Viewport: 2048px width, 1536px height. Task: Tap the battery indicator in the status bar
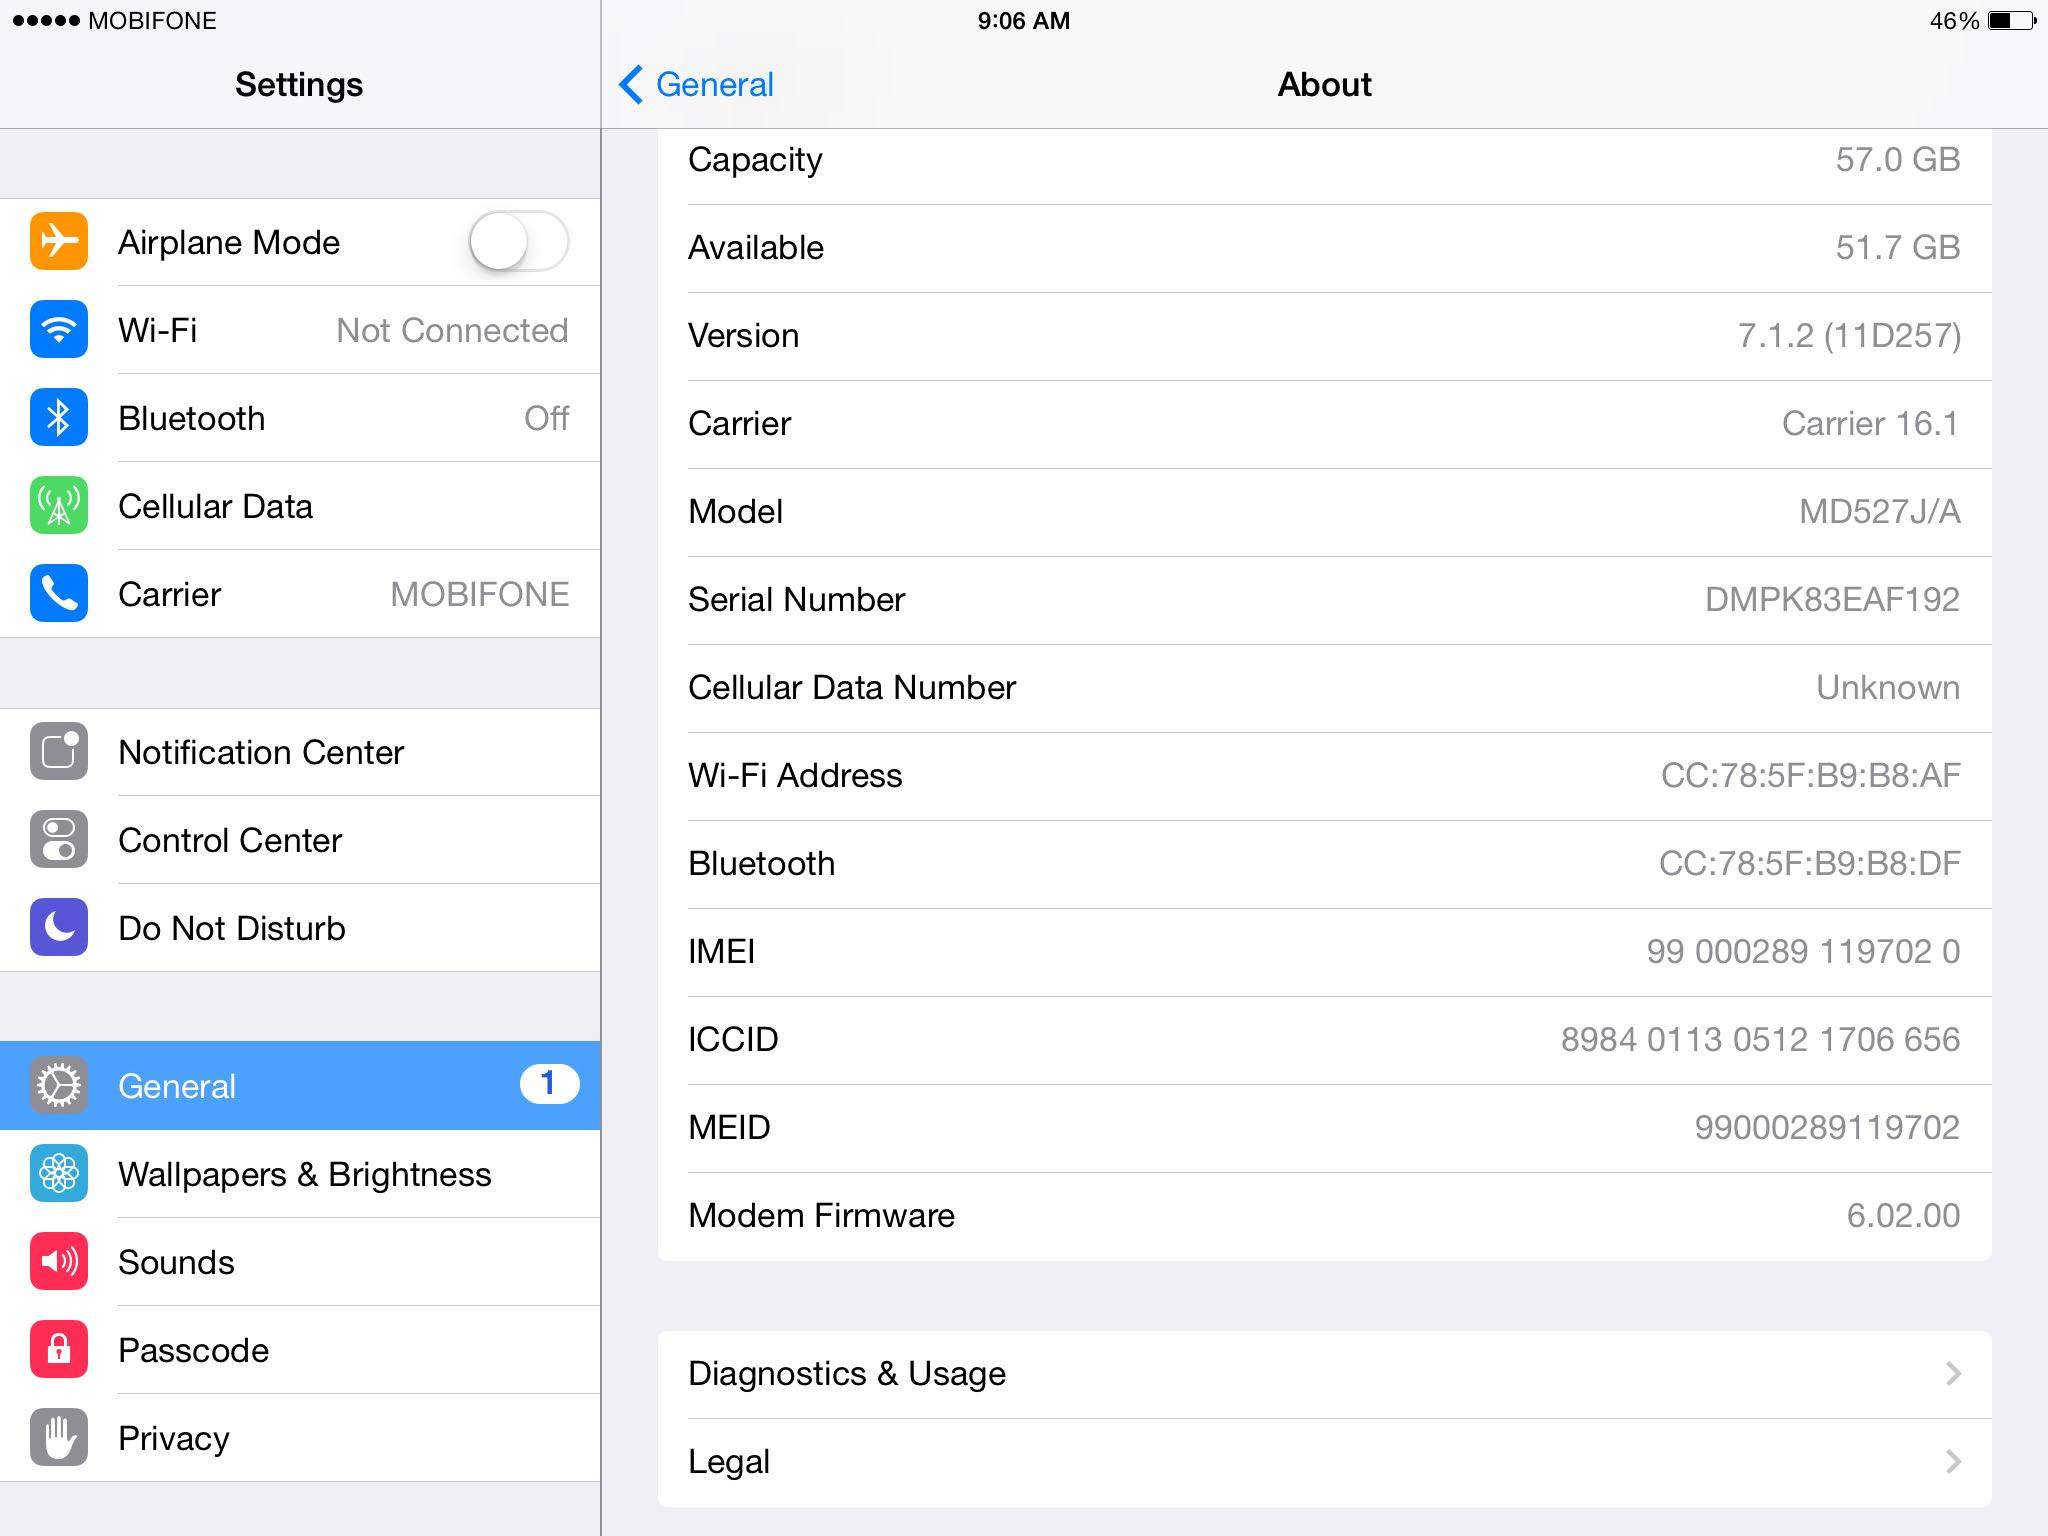(x=2011, y=21)
